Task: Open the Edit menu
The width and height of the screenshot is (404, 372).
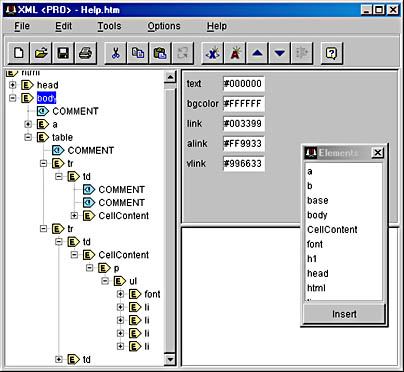Action: point(64,26)
